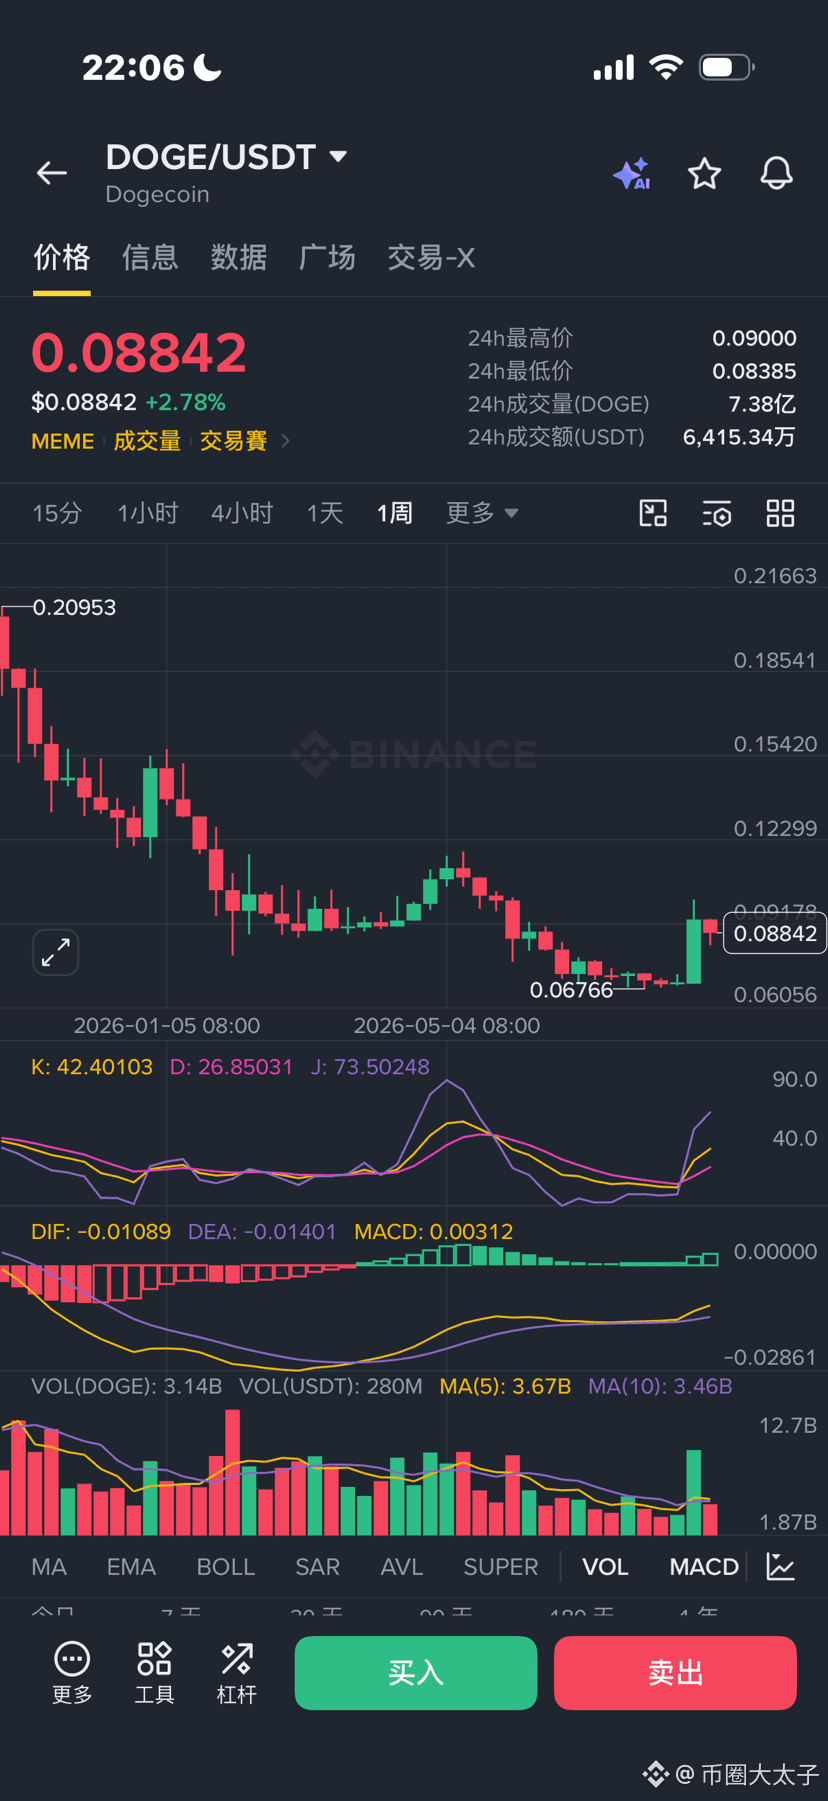Open the four-square grid layout icon
Viewport: 828px width, 1801px height.
(x=780, y=513)
